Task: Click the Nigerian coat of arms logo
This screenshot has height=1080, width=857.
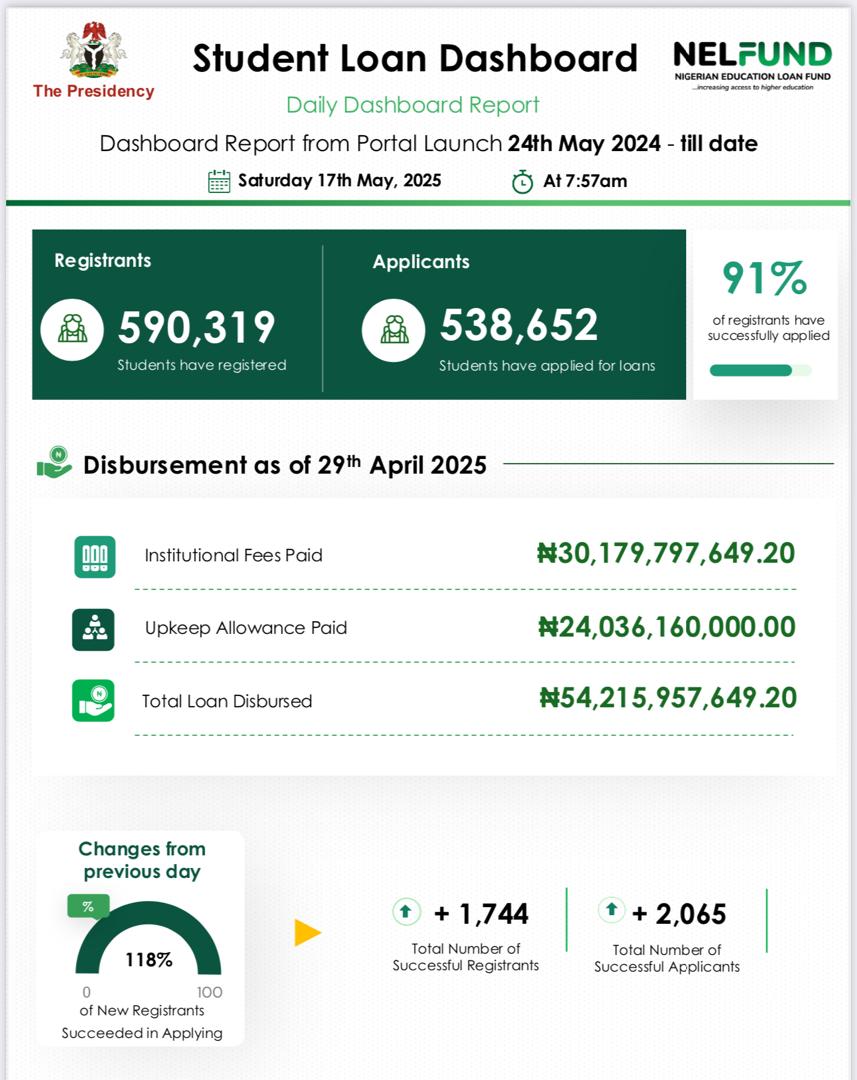Action: pos(94,52)
